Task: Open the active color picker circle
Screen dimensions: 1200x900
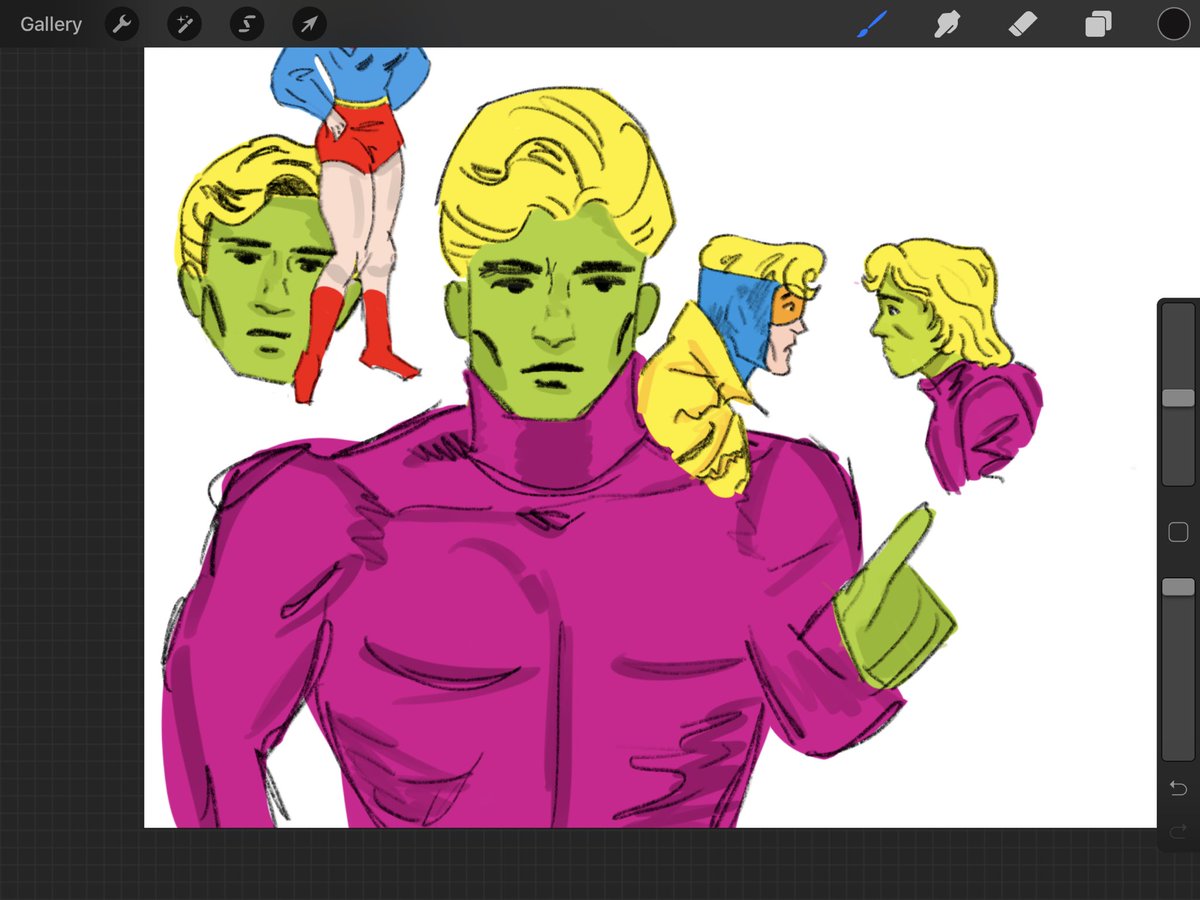Action: click(x=1174, y=24)
